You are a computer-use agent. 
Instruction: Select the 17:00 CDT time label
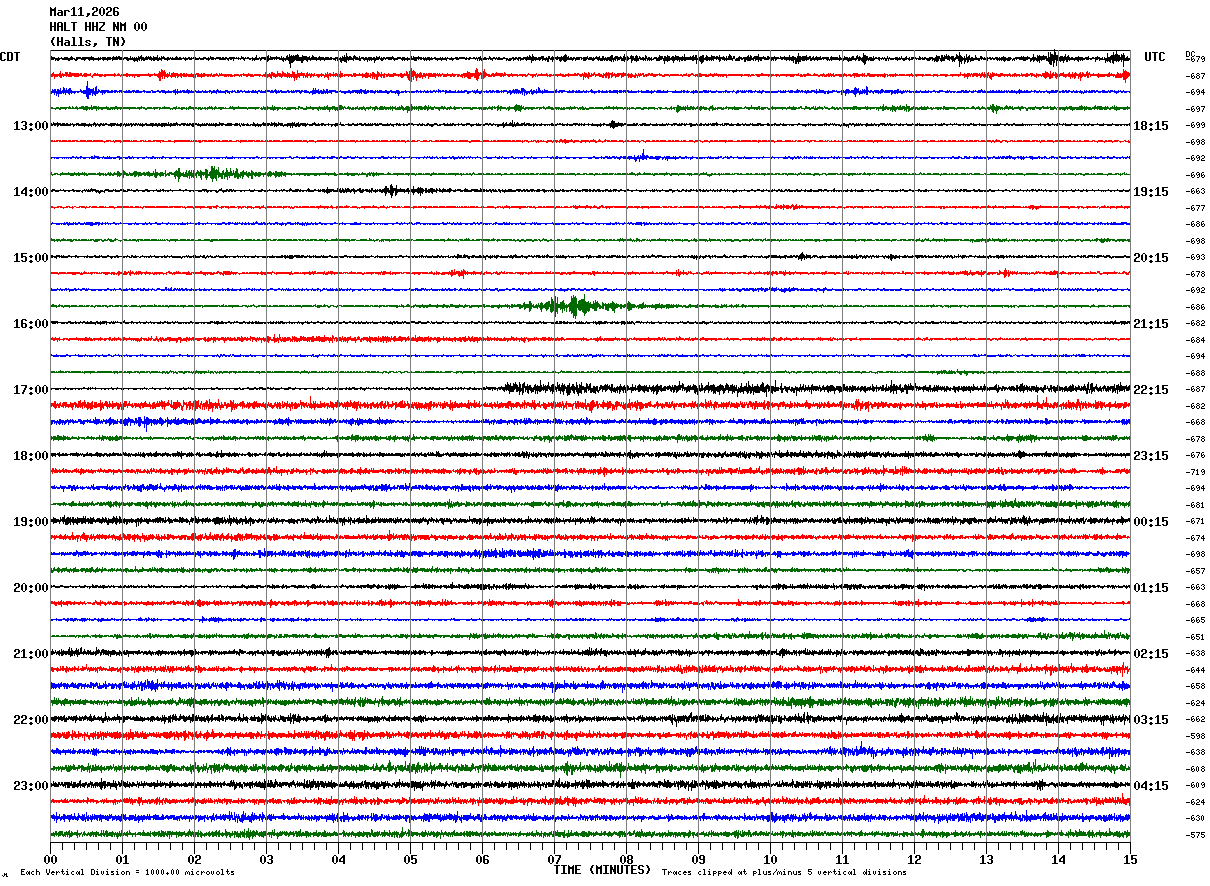(x=31, y=389)
